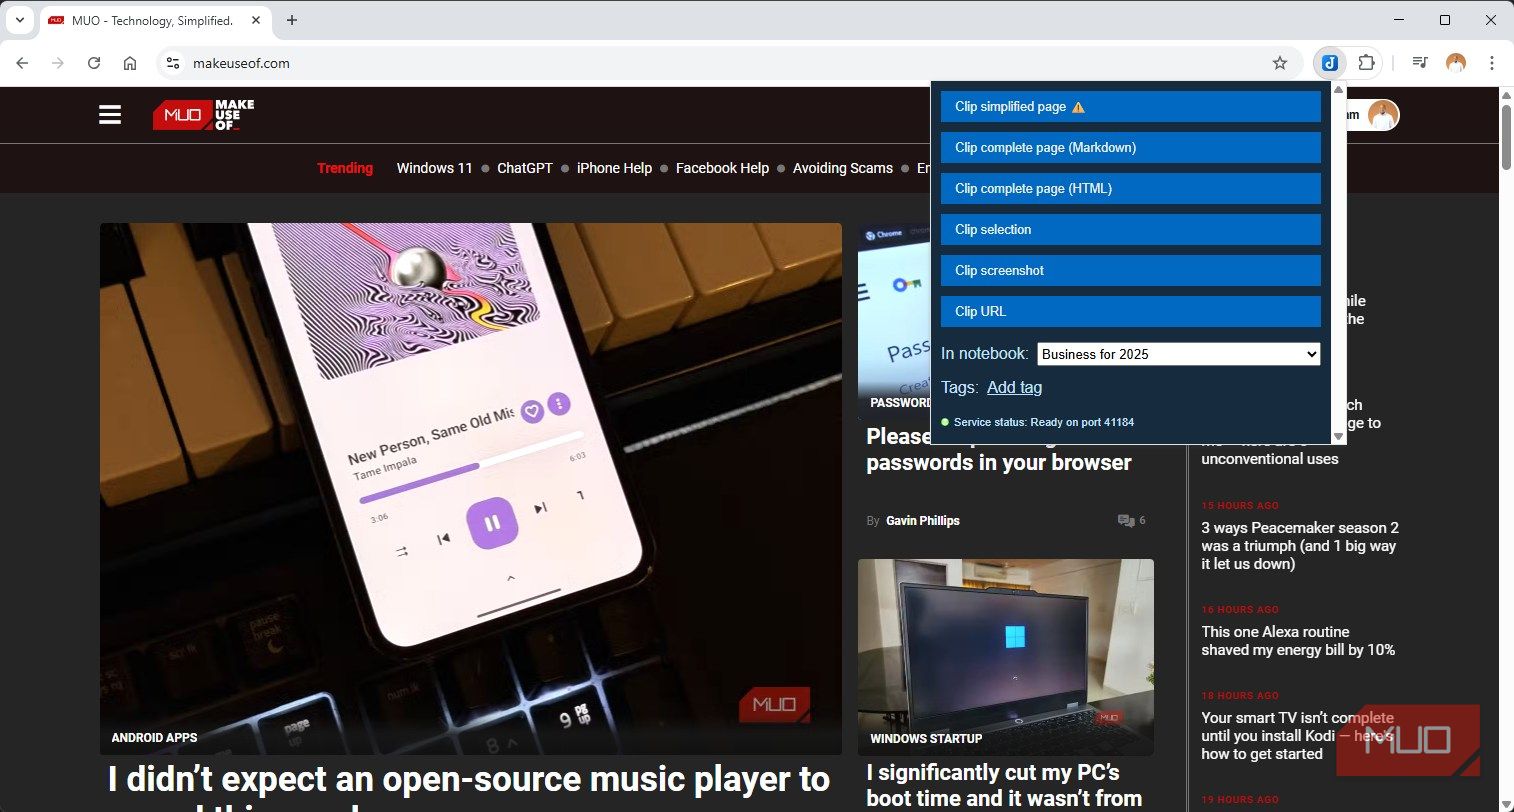The height and width of the screenshot is (812, 1514).
Task: Open the iPhone Help trending topic
Action: click(614, 168)
